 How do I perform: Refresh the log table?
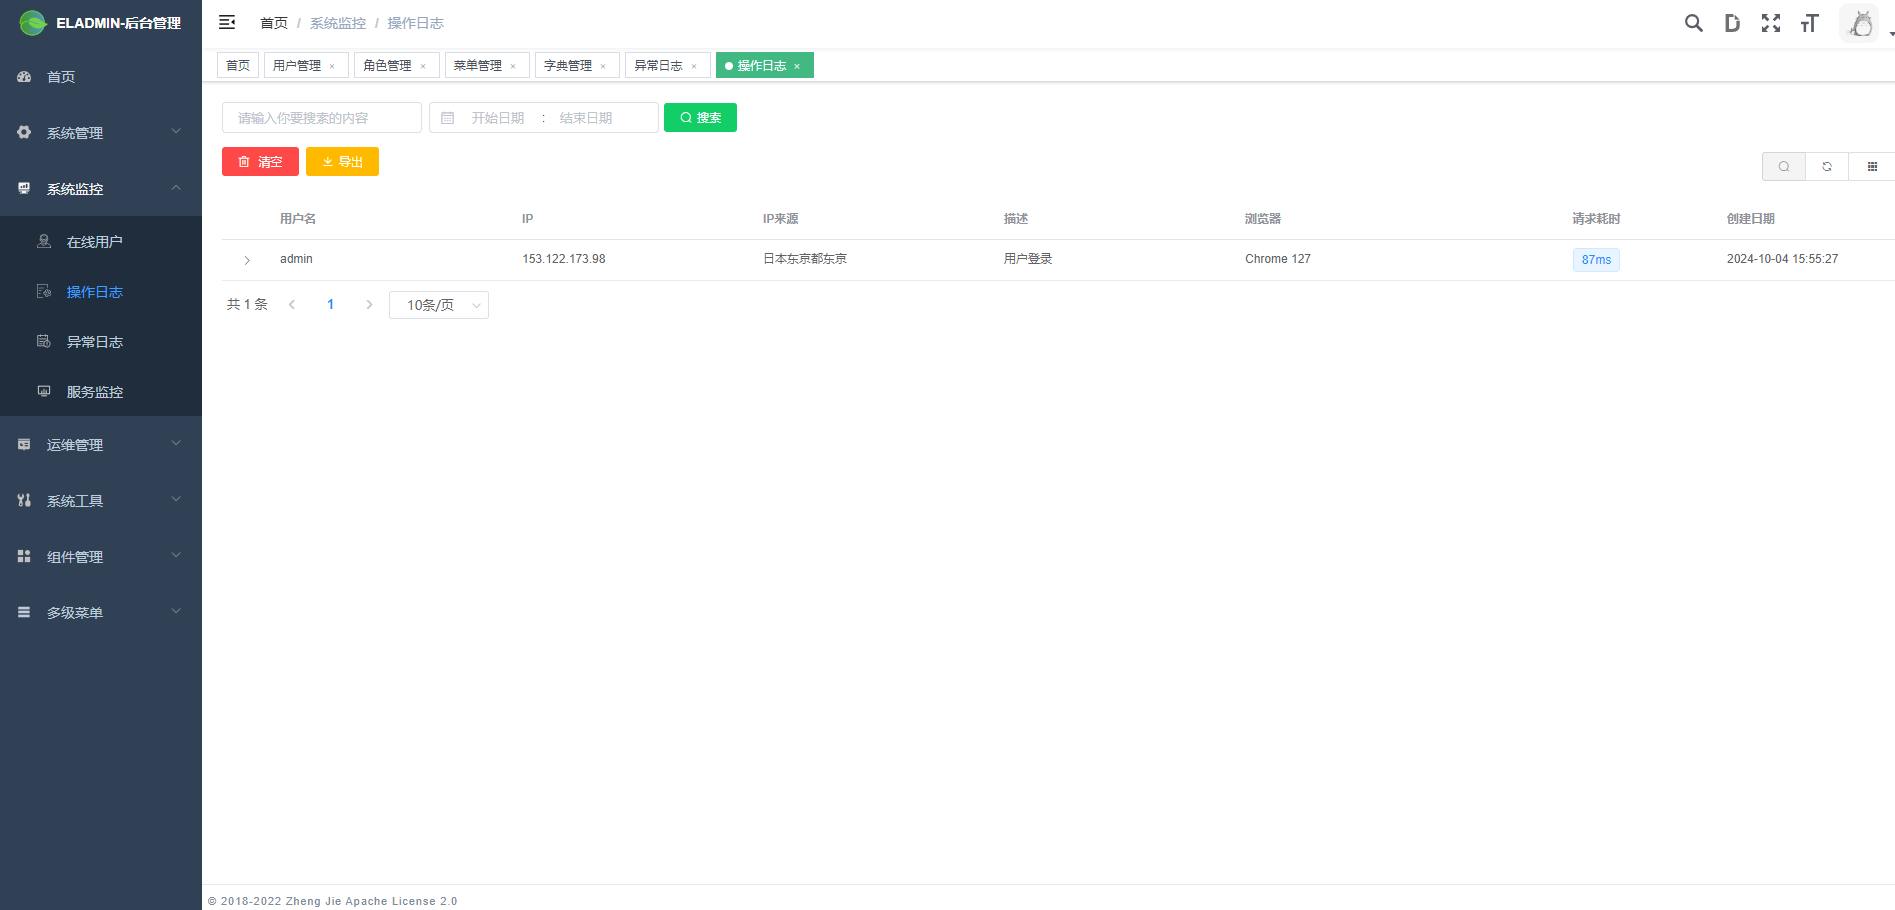point(1827,167)
